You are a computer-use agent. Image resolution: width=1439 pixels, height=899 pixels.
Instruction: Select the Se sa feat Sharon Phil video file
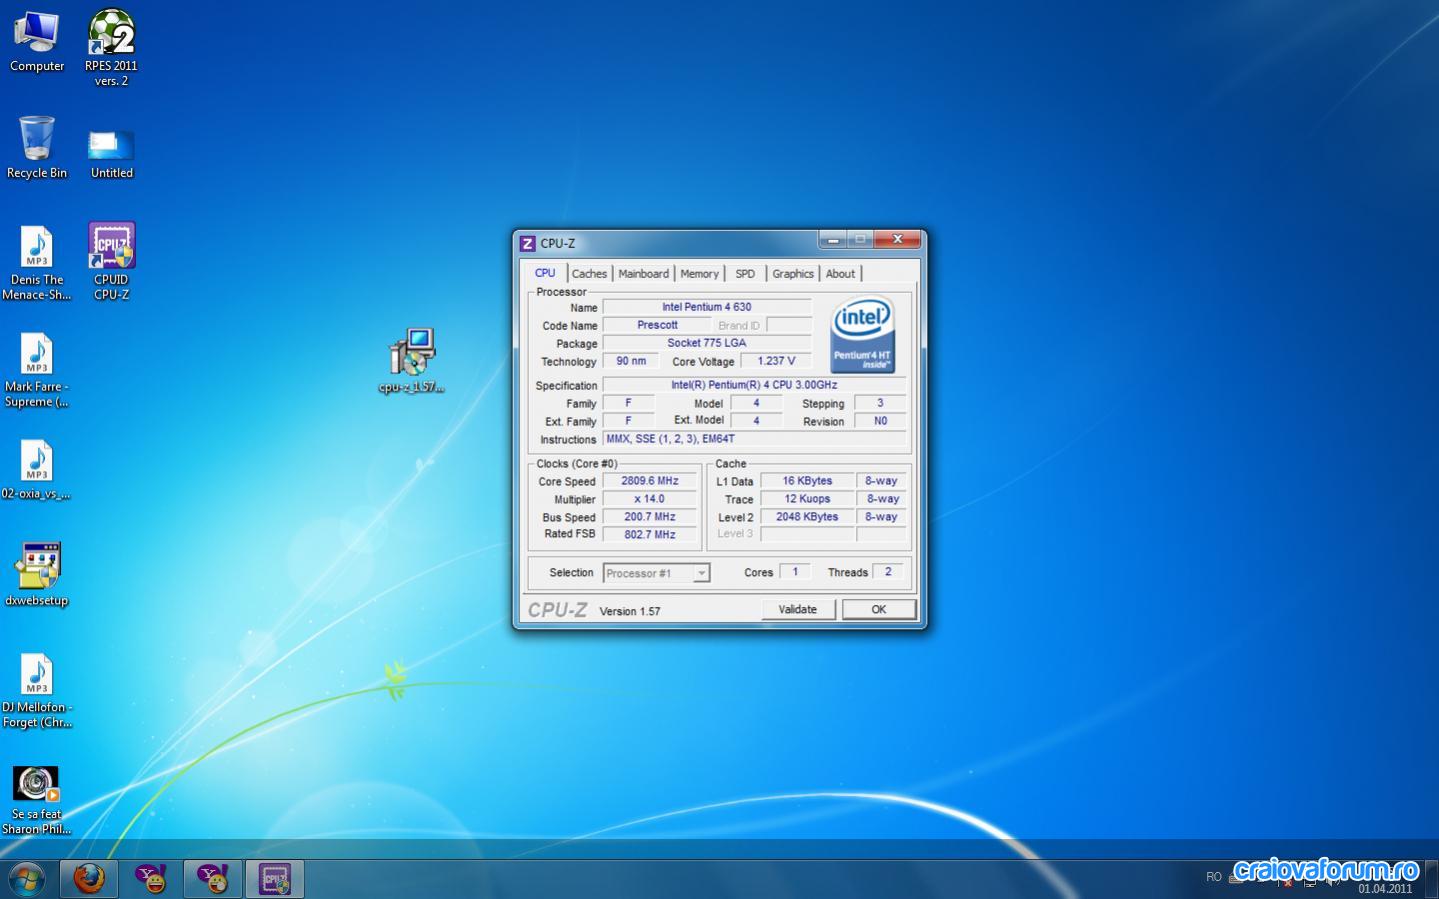37,800
